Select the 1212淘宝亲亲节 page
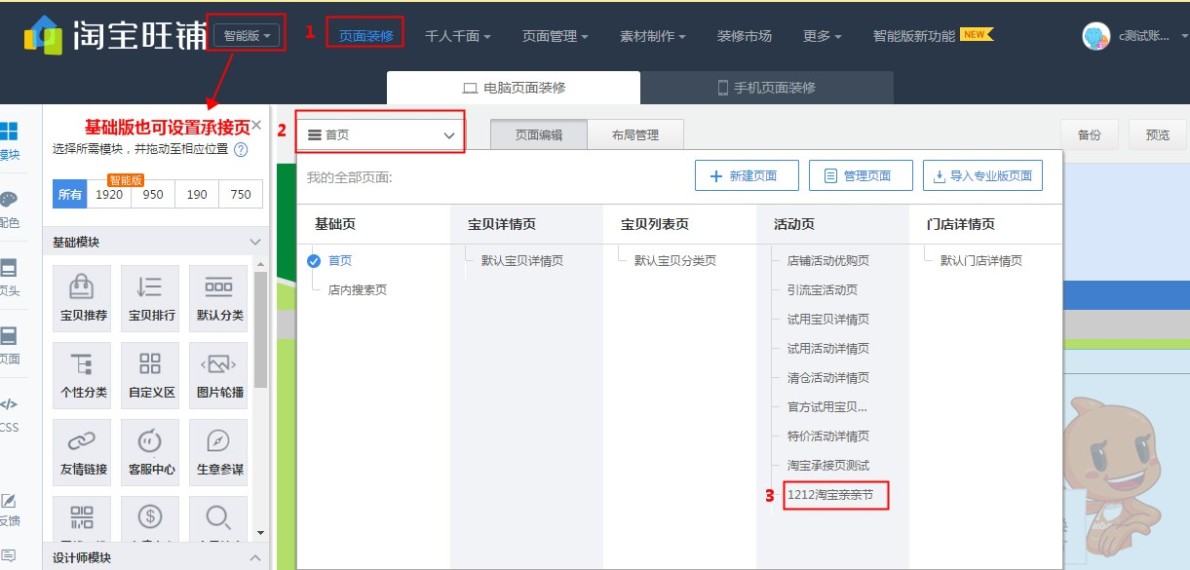Screen dimensions: 1190x570 (x=830, y=495)
